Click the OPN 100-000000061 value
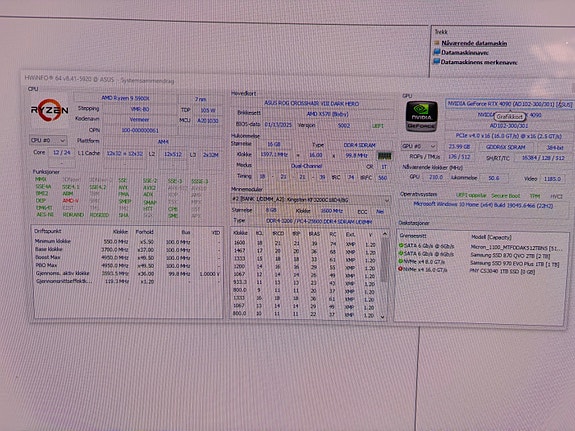This screenshot has width=575, height=431. click(x=140, y=130)
